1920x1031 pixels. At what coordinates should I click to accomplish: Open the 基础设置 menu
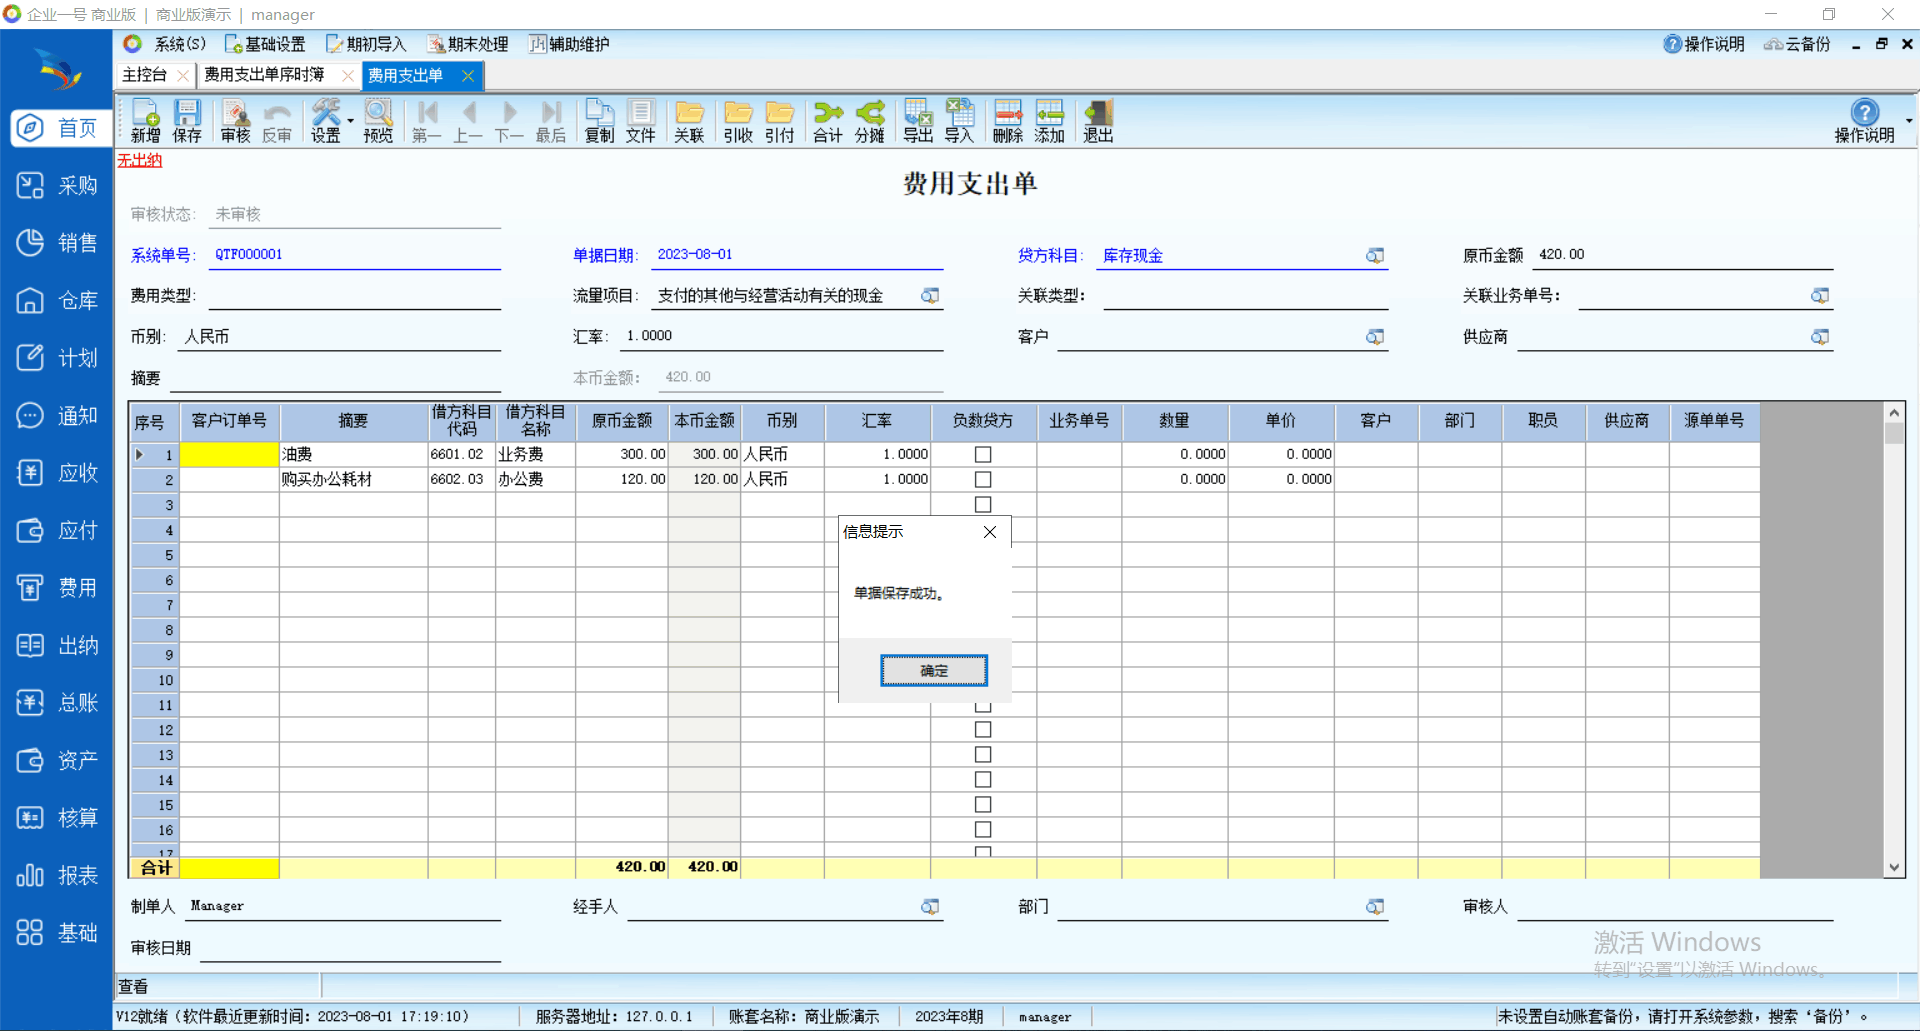point(266,44)
